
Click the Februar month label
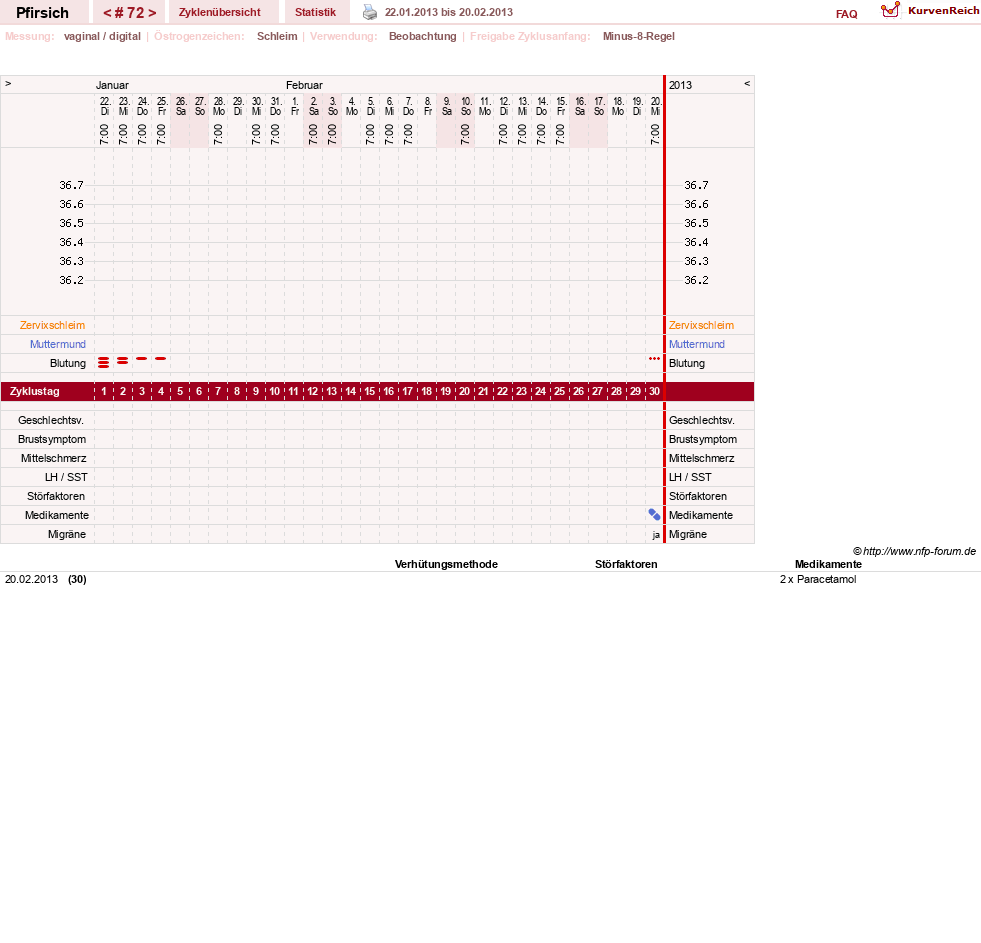pos(304,85)
